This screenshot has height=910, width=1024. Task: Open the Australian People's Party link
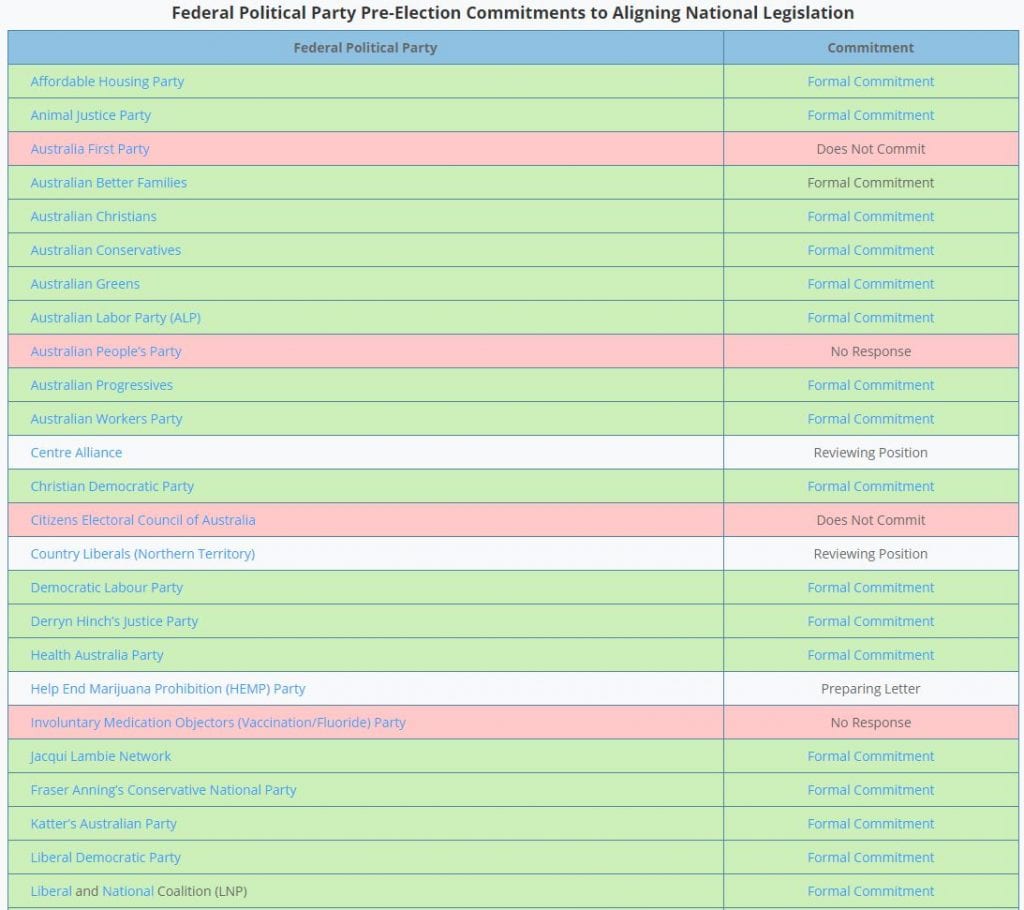point(106,351)
